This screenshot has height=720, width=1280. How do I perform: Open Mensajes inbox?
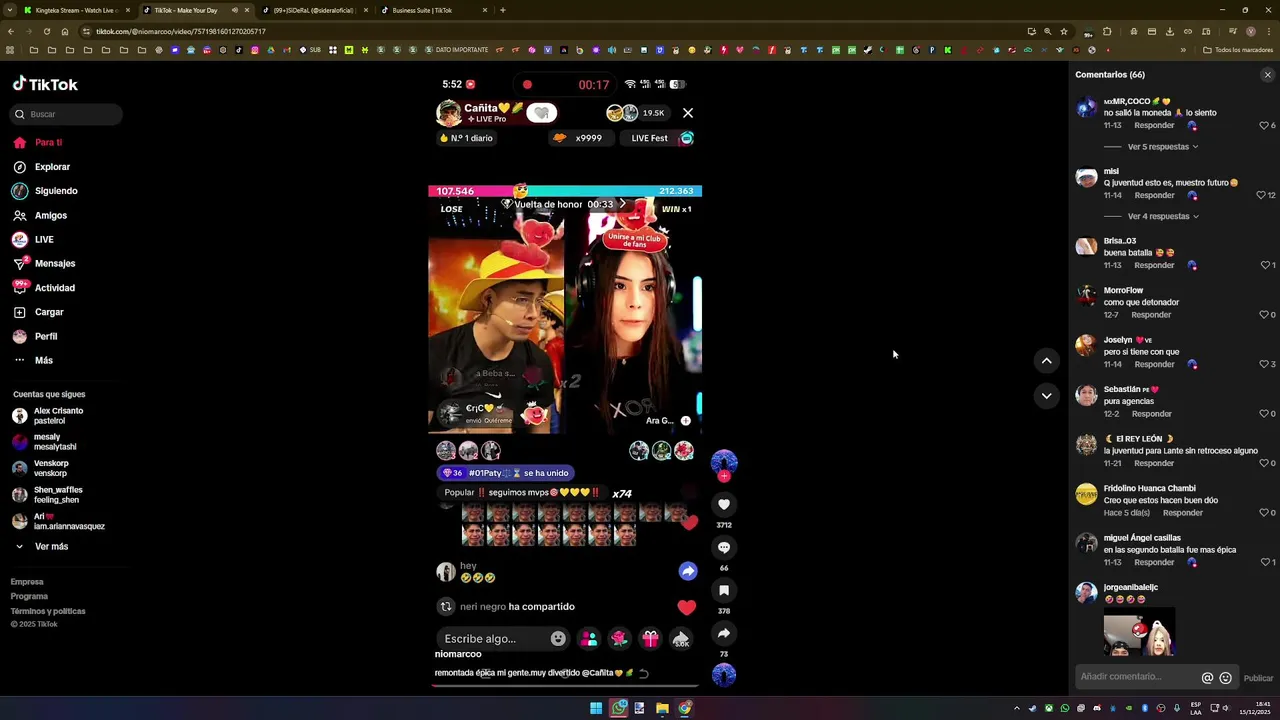44,263
